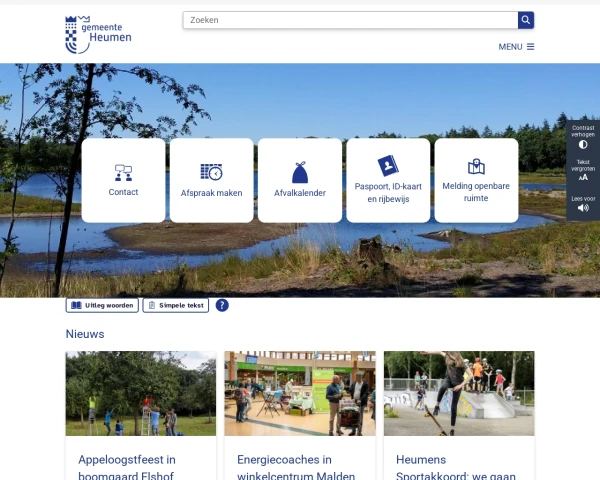Image resolution: width=600 pixels, height=480 pixels.
Task: Click the Afspraak maken calendar clock icon
Action: [x=212, y=172]
